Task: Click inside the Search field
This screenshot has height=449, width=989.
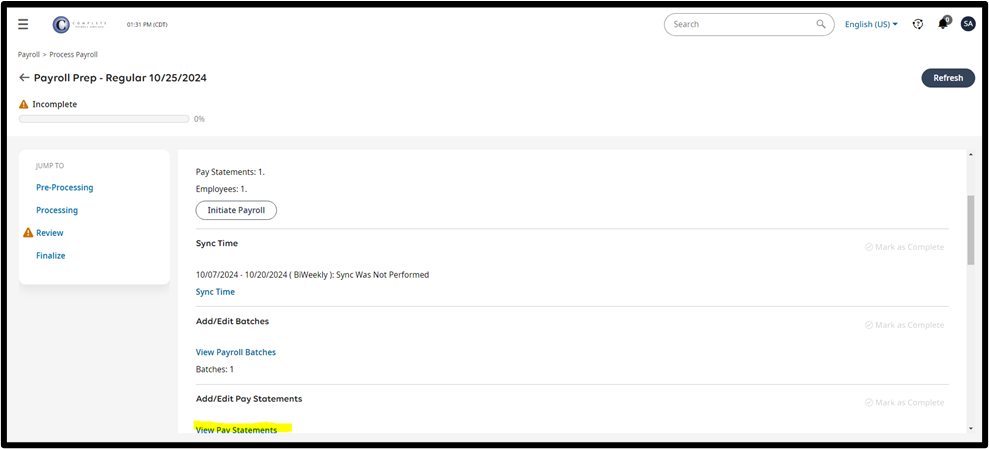Action: (x=749, y=24)
